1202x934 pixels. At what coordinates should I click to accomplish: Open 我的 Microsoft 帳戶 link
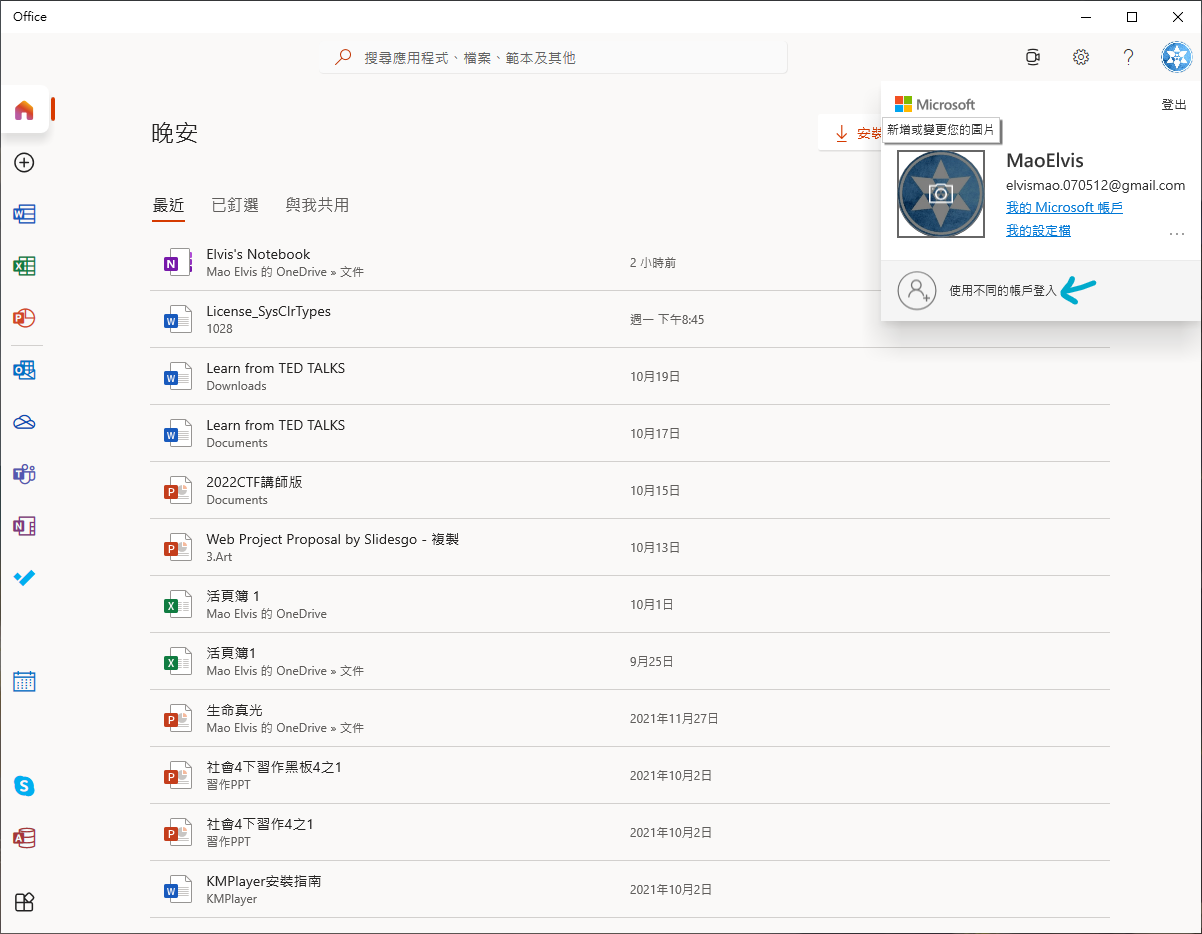(1064, 207)
